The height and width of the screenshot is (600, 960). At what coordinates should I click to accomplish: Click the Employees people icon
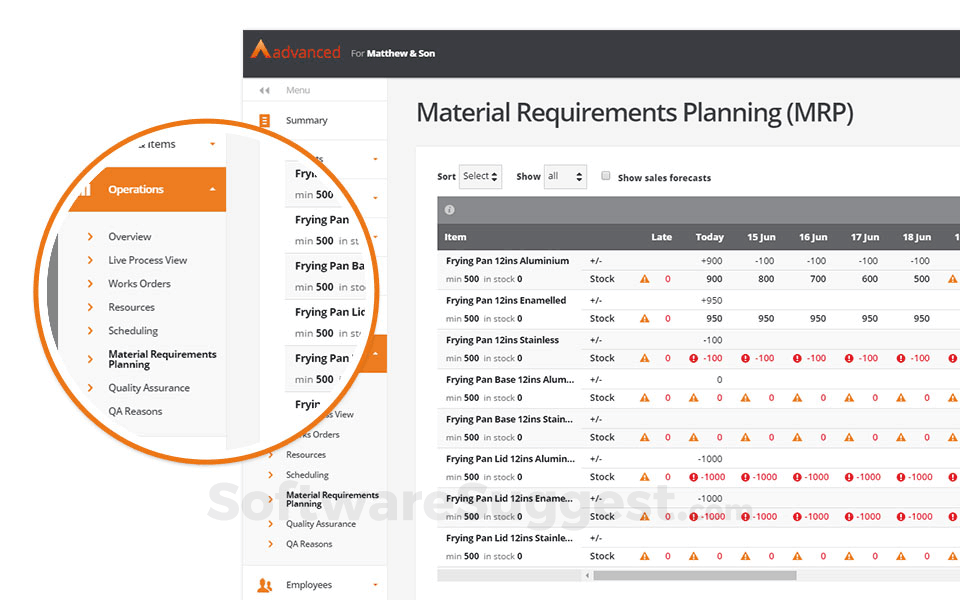click(x=264, y=585)
